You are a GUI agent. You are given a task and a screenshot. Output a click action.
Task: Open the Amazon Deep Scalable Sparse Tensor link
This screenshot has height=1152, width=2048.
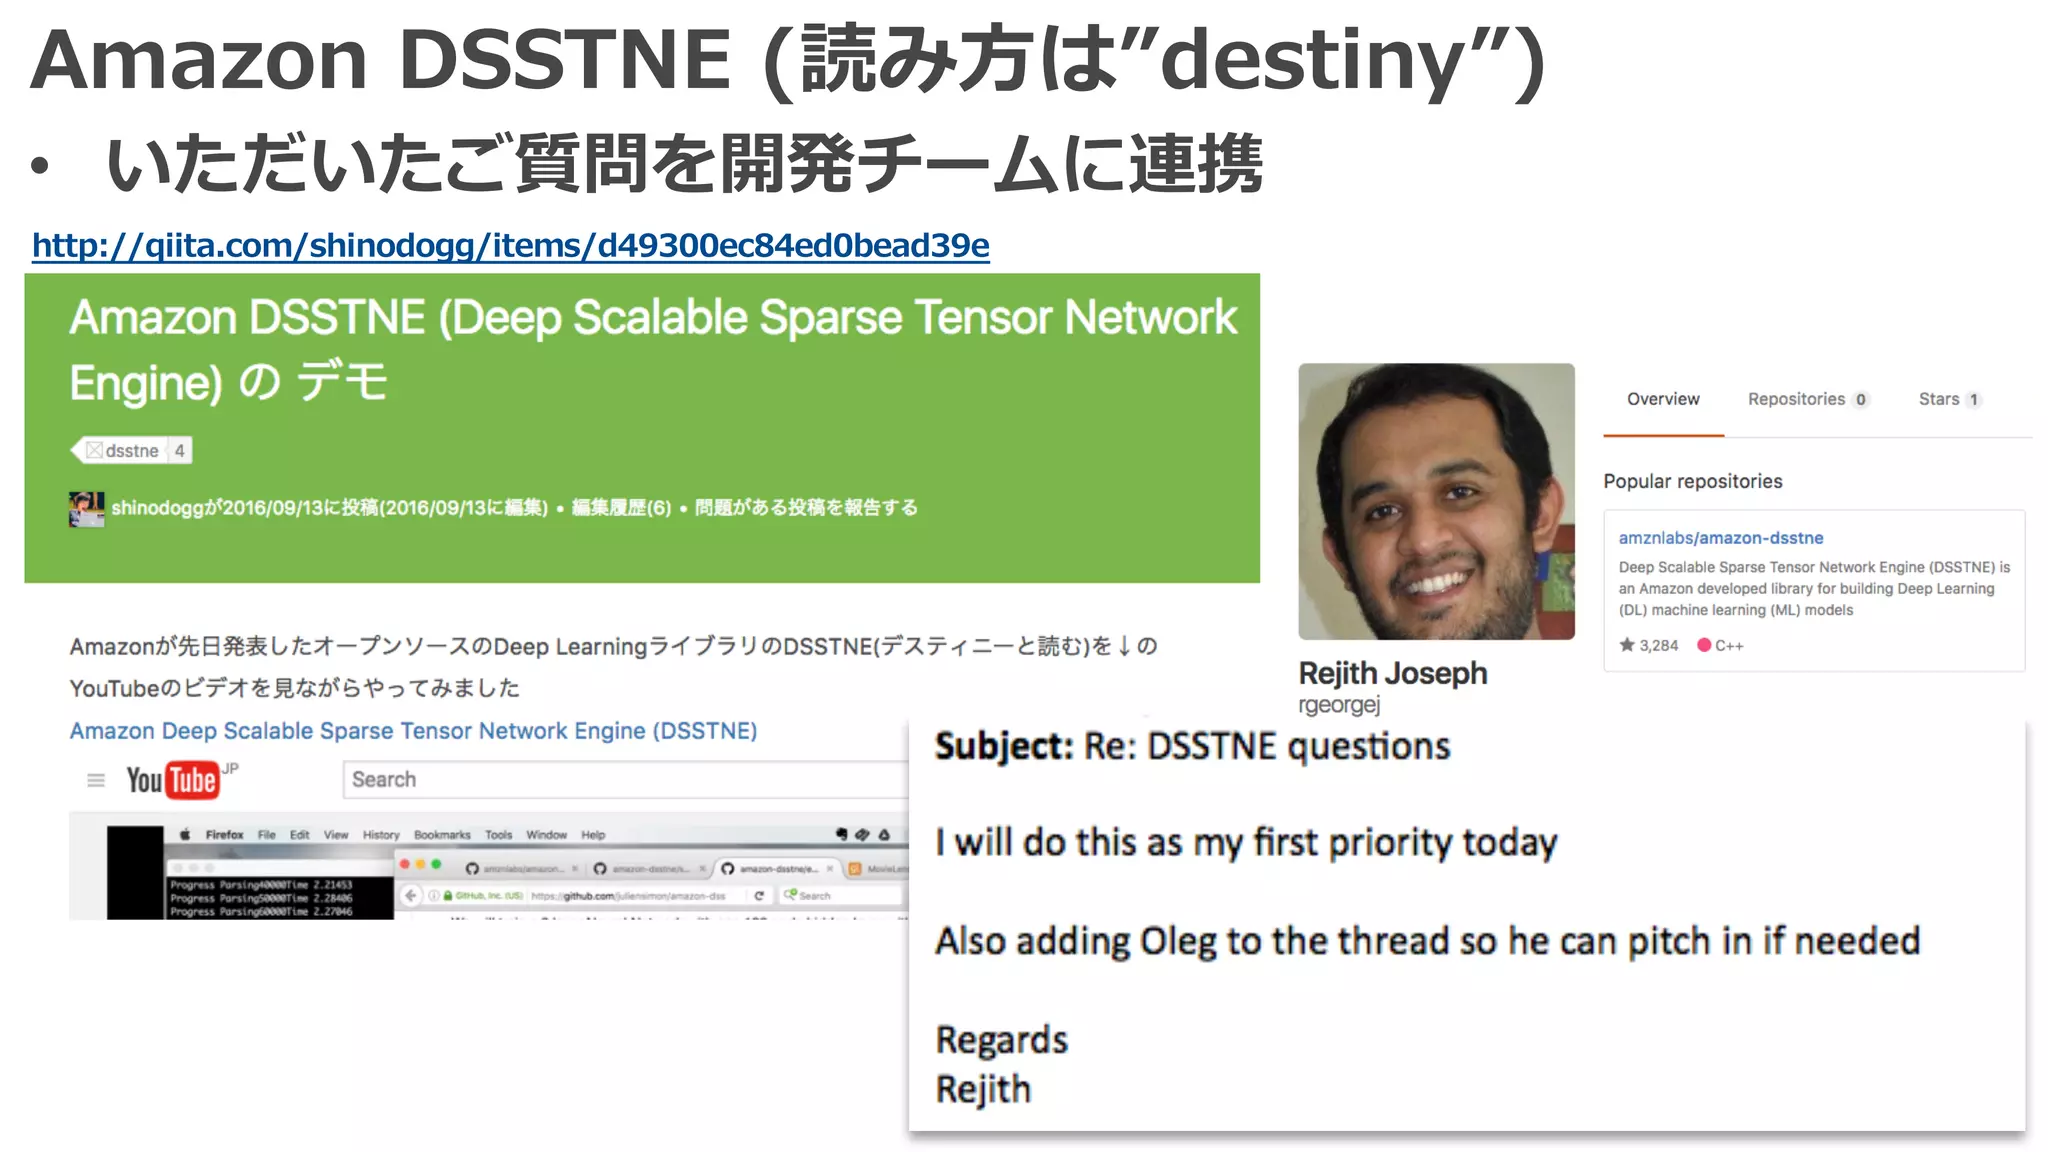pos(413,731)
